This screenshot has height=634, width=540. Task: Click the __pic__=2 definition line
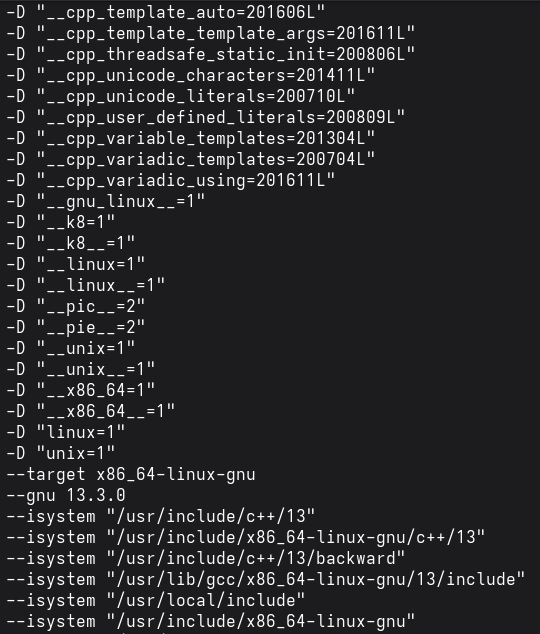[76, 307]
